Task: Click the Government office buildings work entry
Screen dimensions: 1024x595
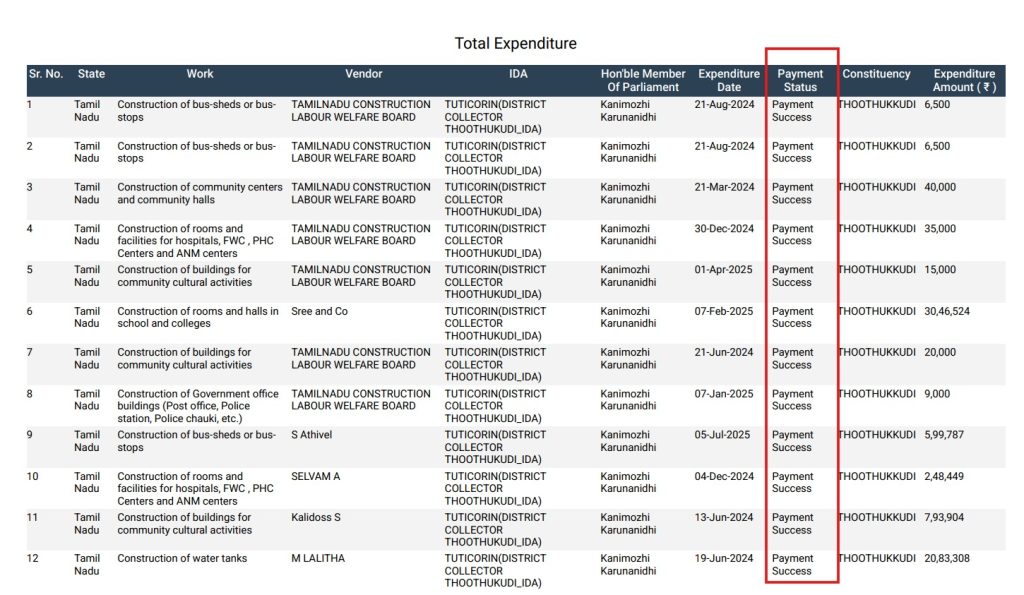Action: [x=198, y=406]
